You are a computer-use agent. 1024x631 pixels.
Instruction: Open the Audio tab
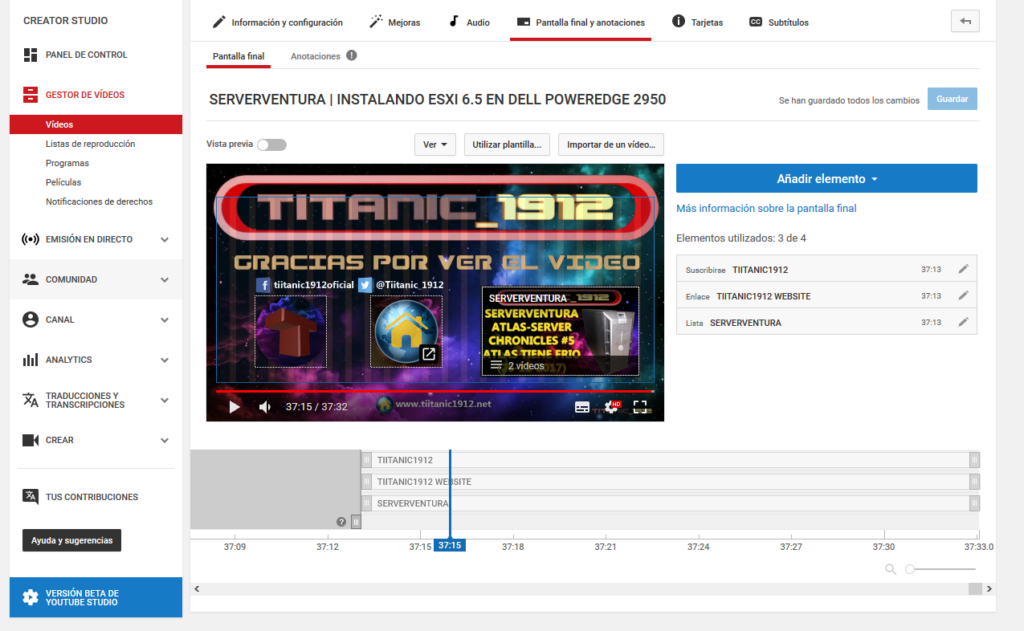tap(469, 22)
